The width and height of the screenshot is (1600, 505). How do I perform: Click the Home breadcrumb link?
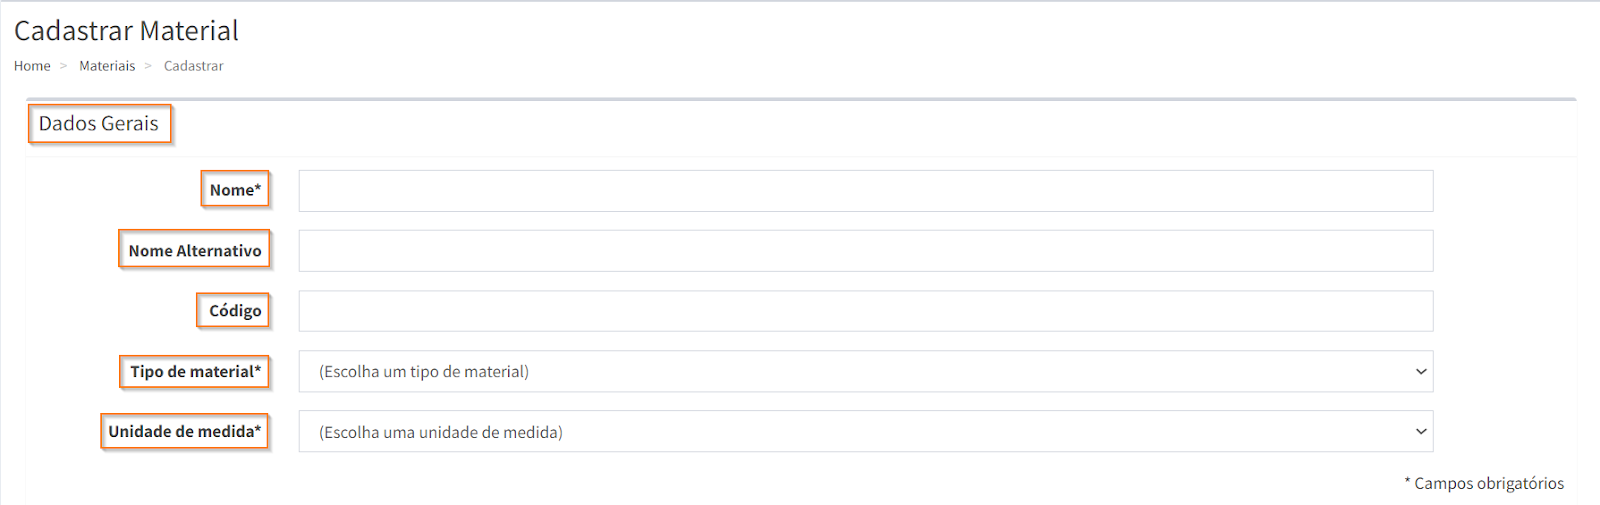32,66
